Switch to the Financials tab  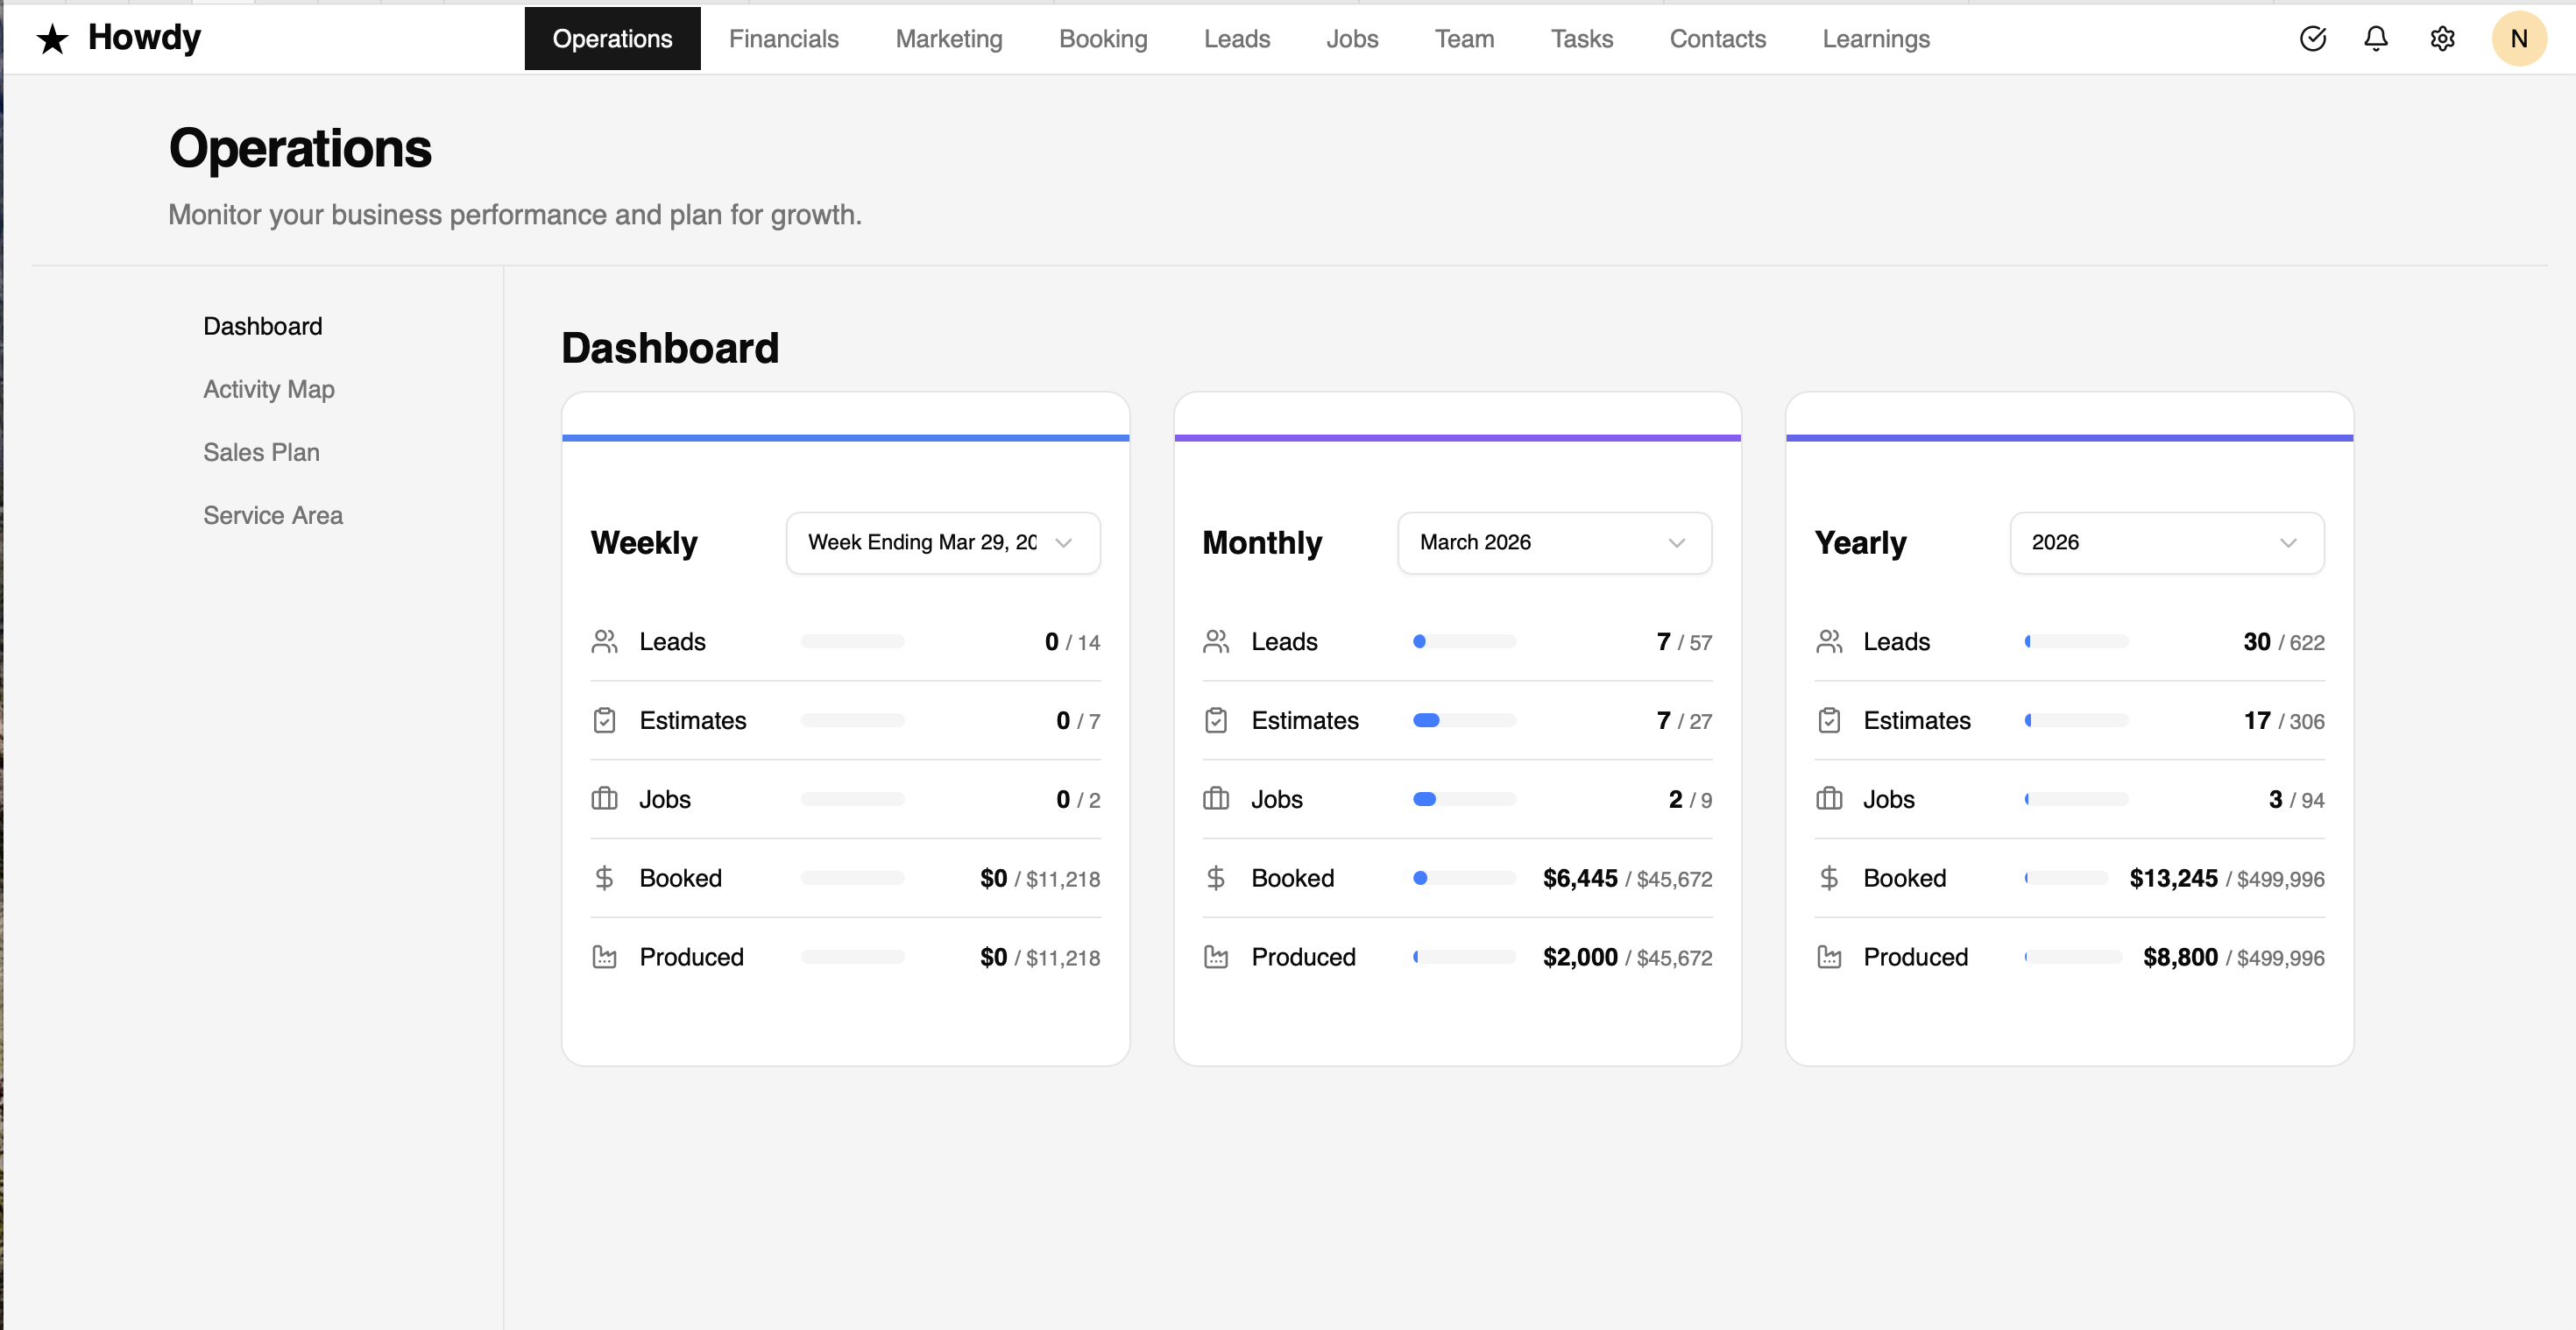[784, 38]
